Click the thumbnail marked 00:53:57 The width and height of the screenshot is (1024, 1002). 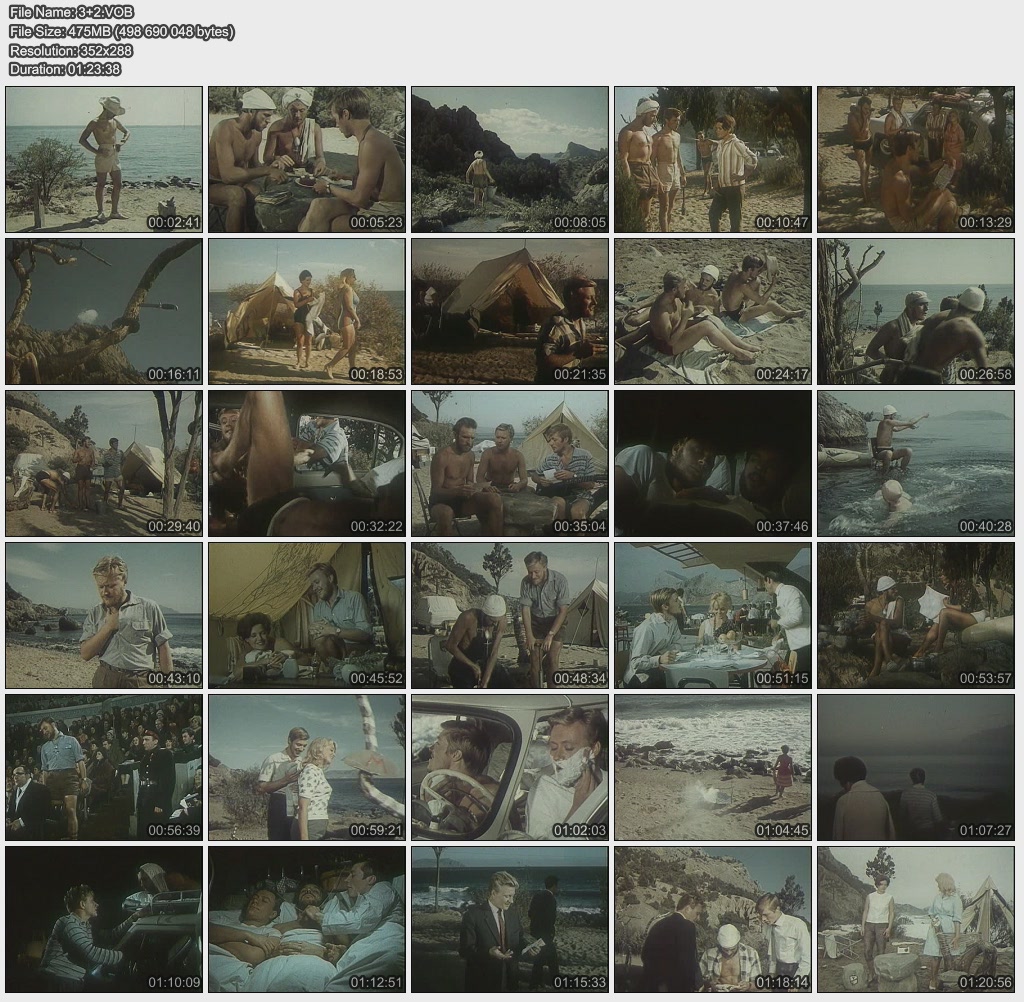[x=916, y=616]
